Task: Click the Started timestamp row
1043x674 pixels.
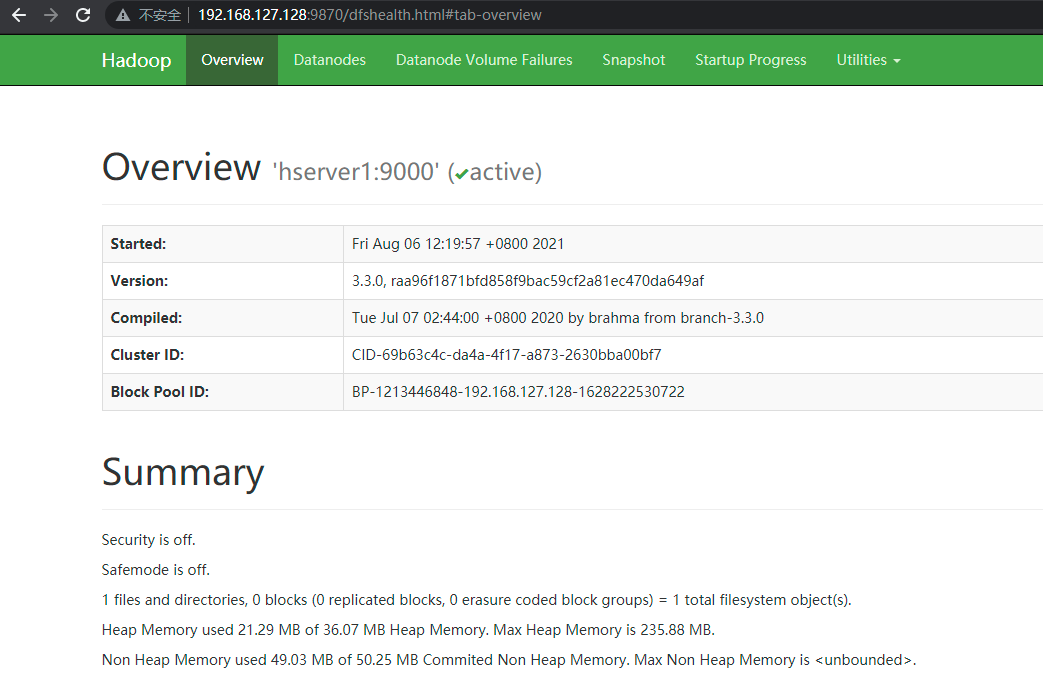Action: click(x=456, y=243)
